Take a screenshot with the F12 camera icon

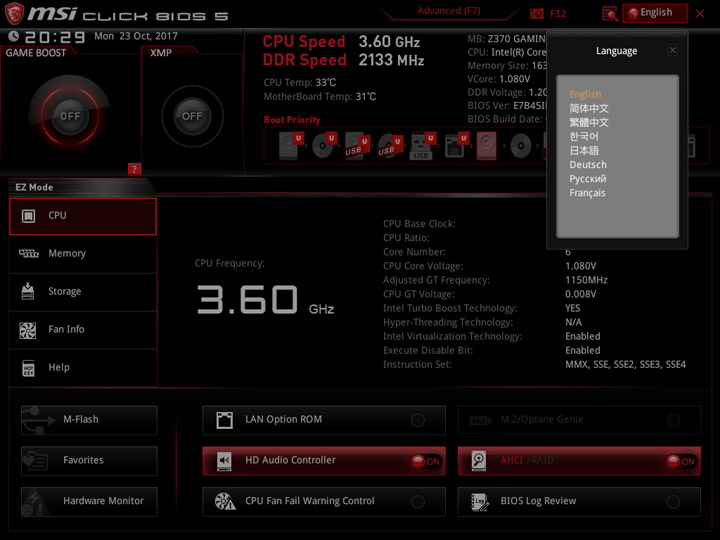point(536,13)
